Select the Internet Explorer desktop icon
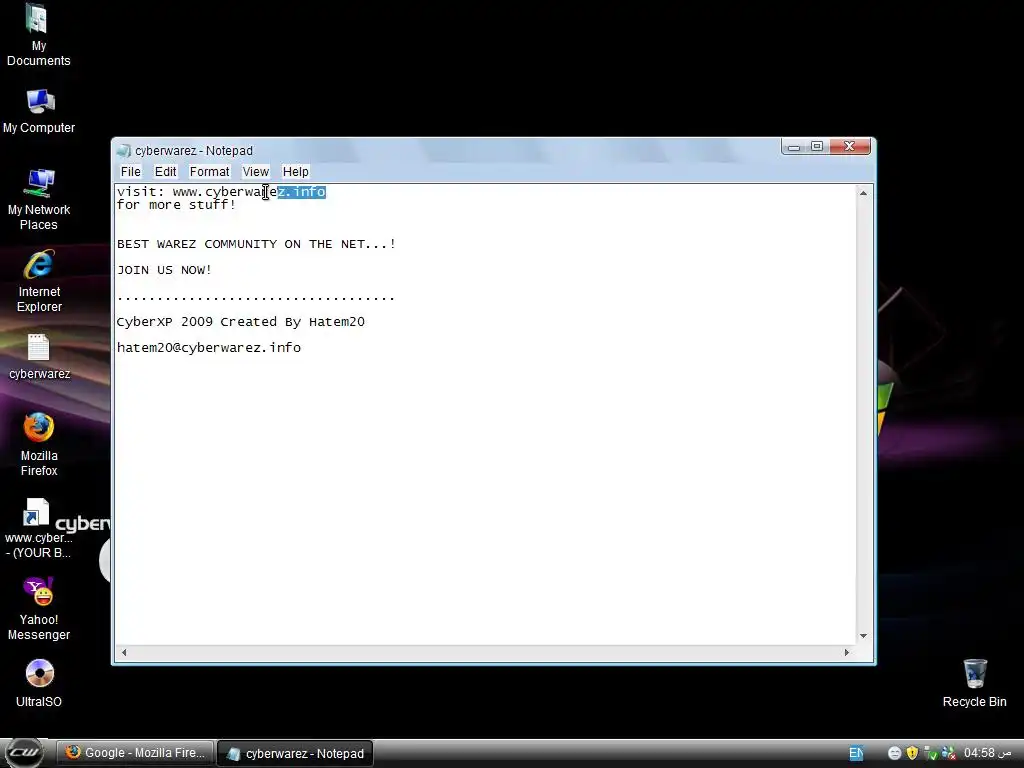 [x=39, y=281]
